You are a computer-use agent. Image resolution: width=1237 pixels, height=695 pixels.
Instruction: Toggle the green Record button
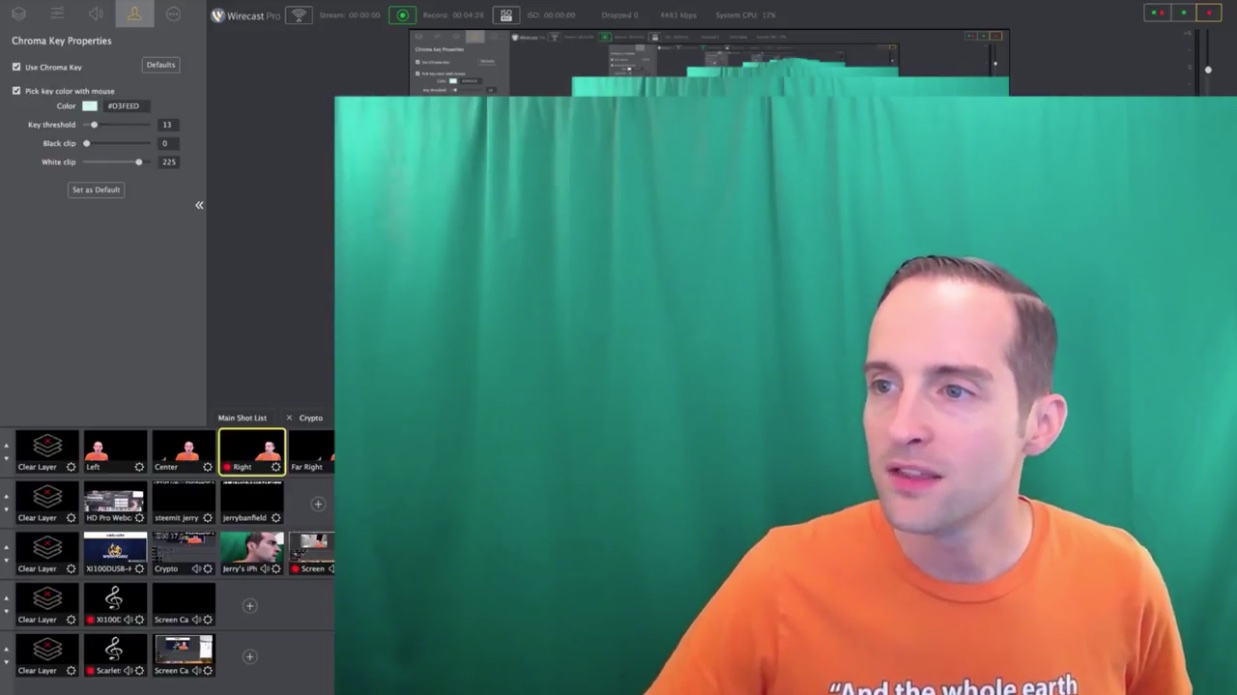403,15
